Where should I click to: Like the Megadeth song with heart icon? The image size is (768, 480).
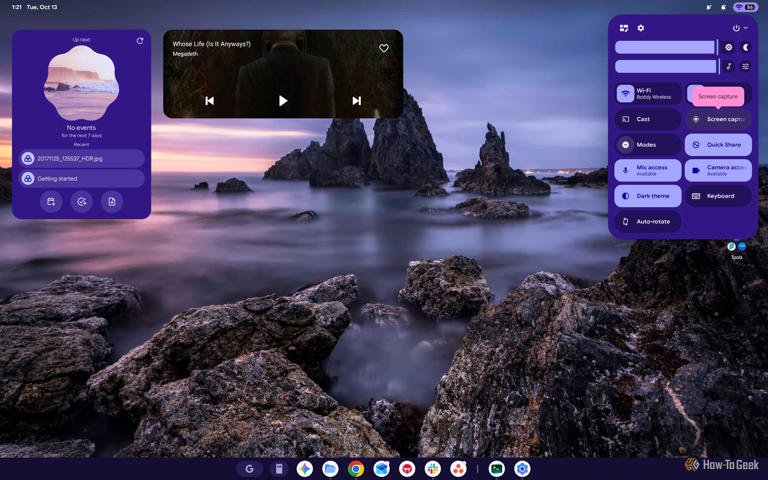384,48
